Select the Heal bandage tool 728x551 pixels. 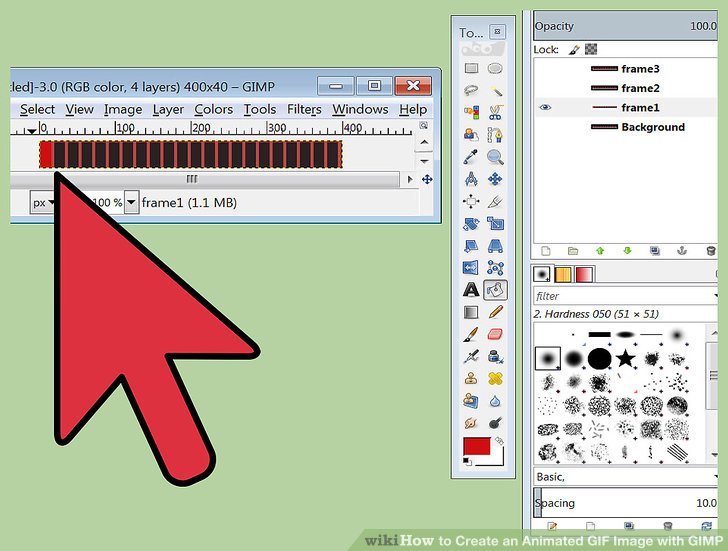click(495, 378)
